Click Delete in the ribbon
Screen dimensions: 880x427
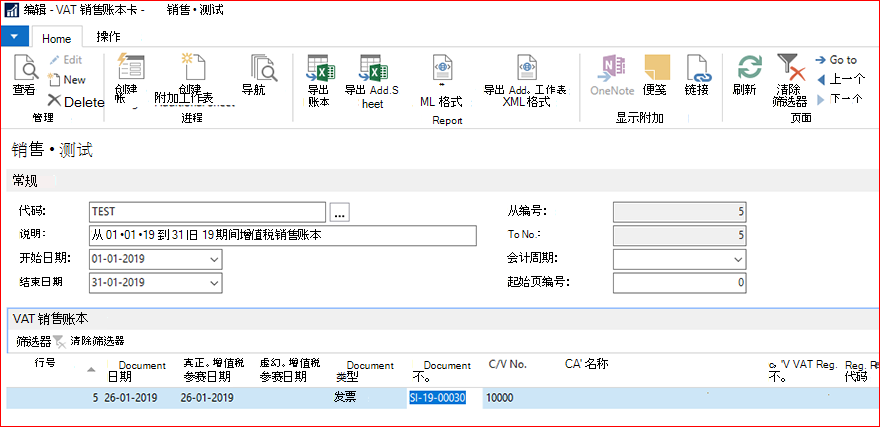(x=76, y=102)
